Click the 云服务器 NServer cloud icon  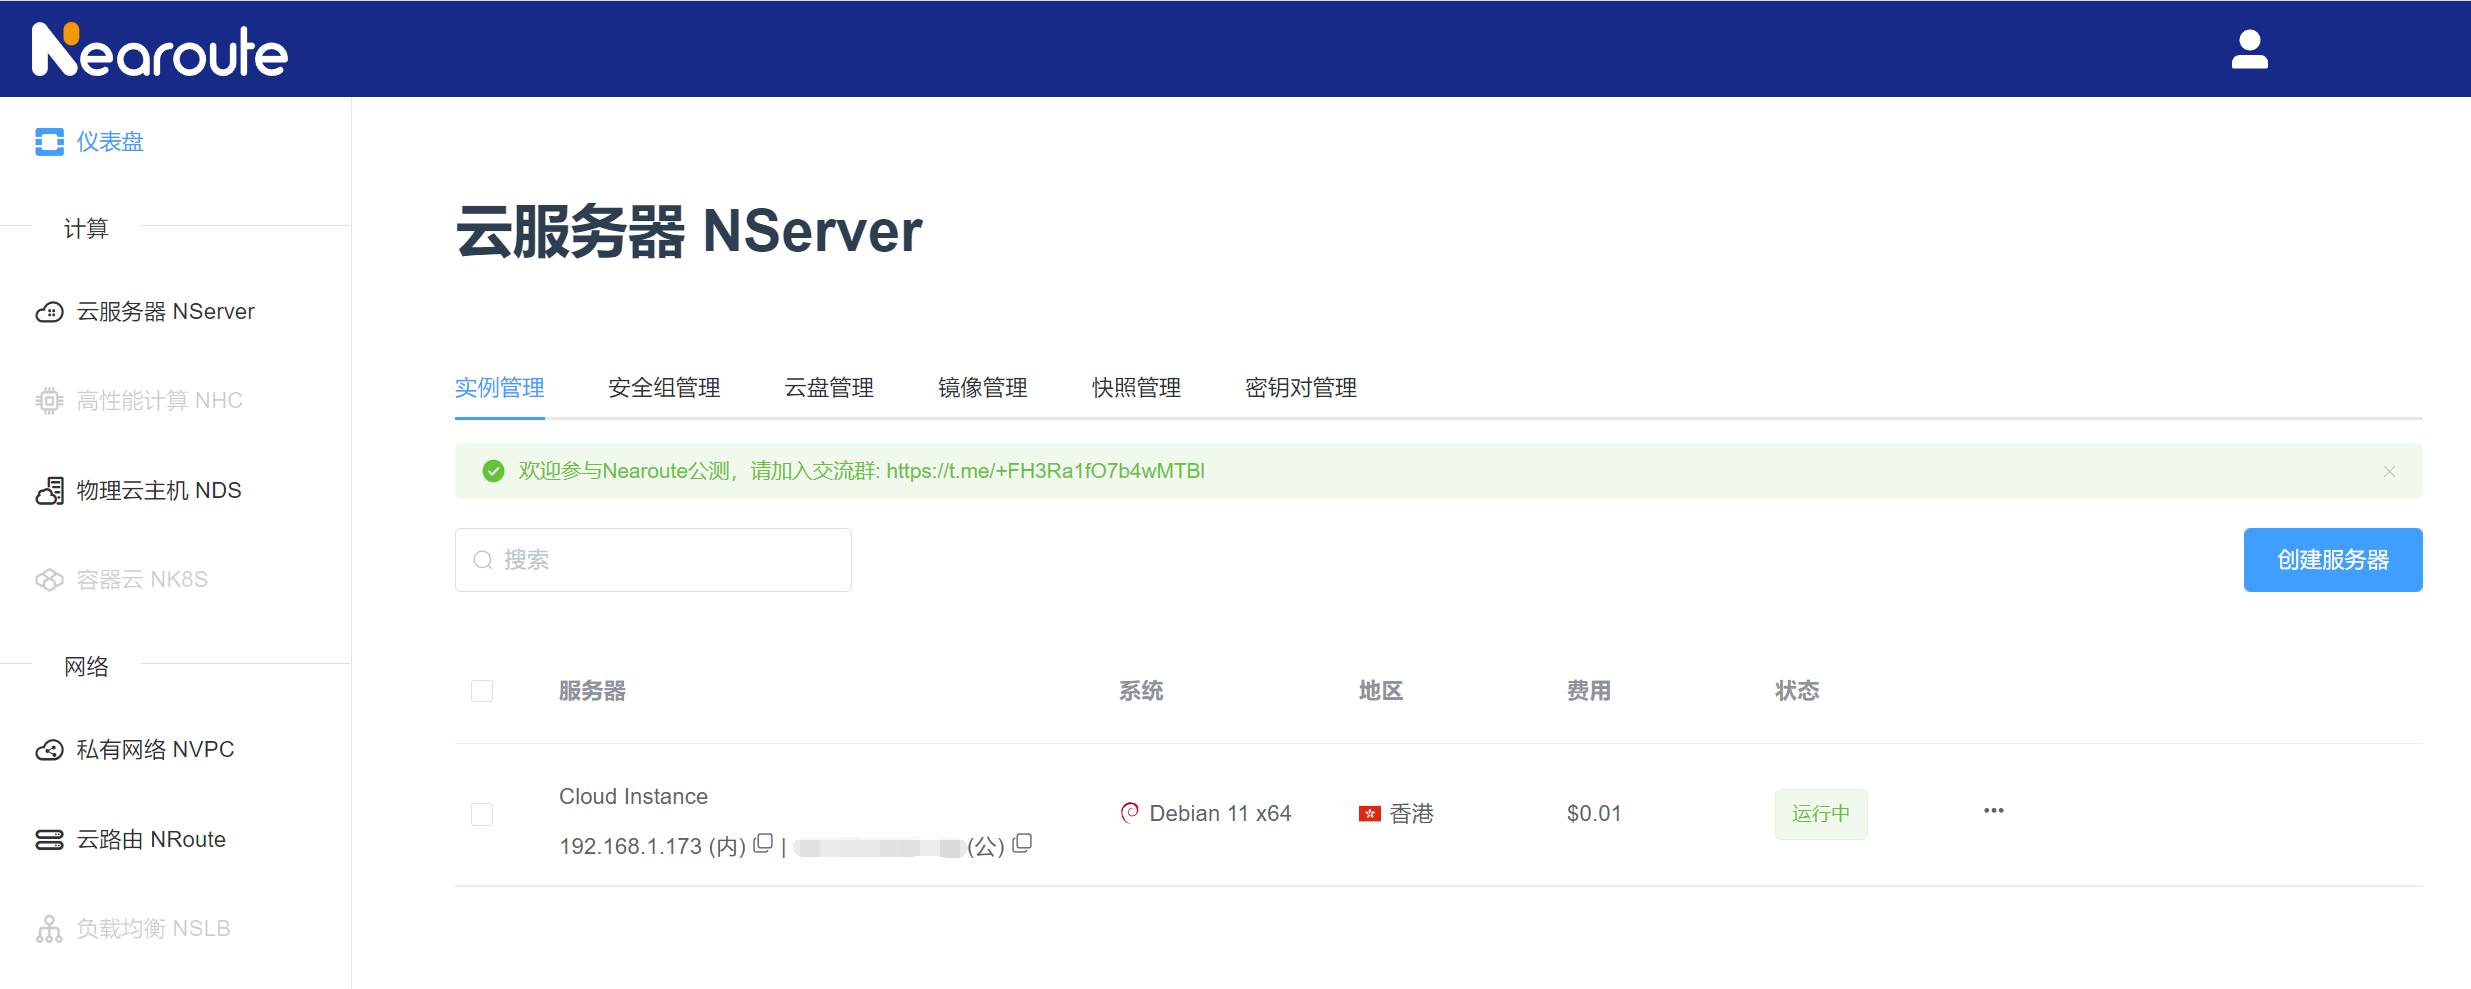49,312
